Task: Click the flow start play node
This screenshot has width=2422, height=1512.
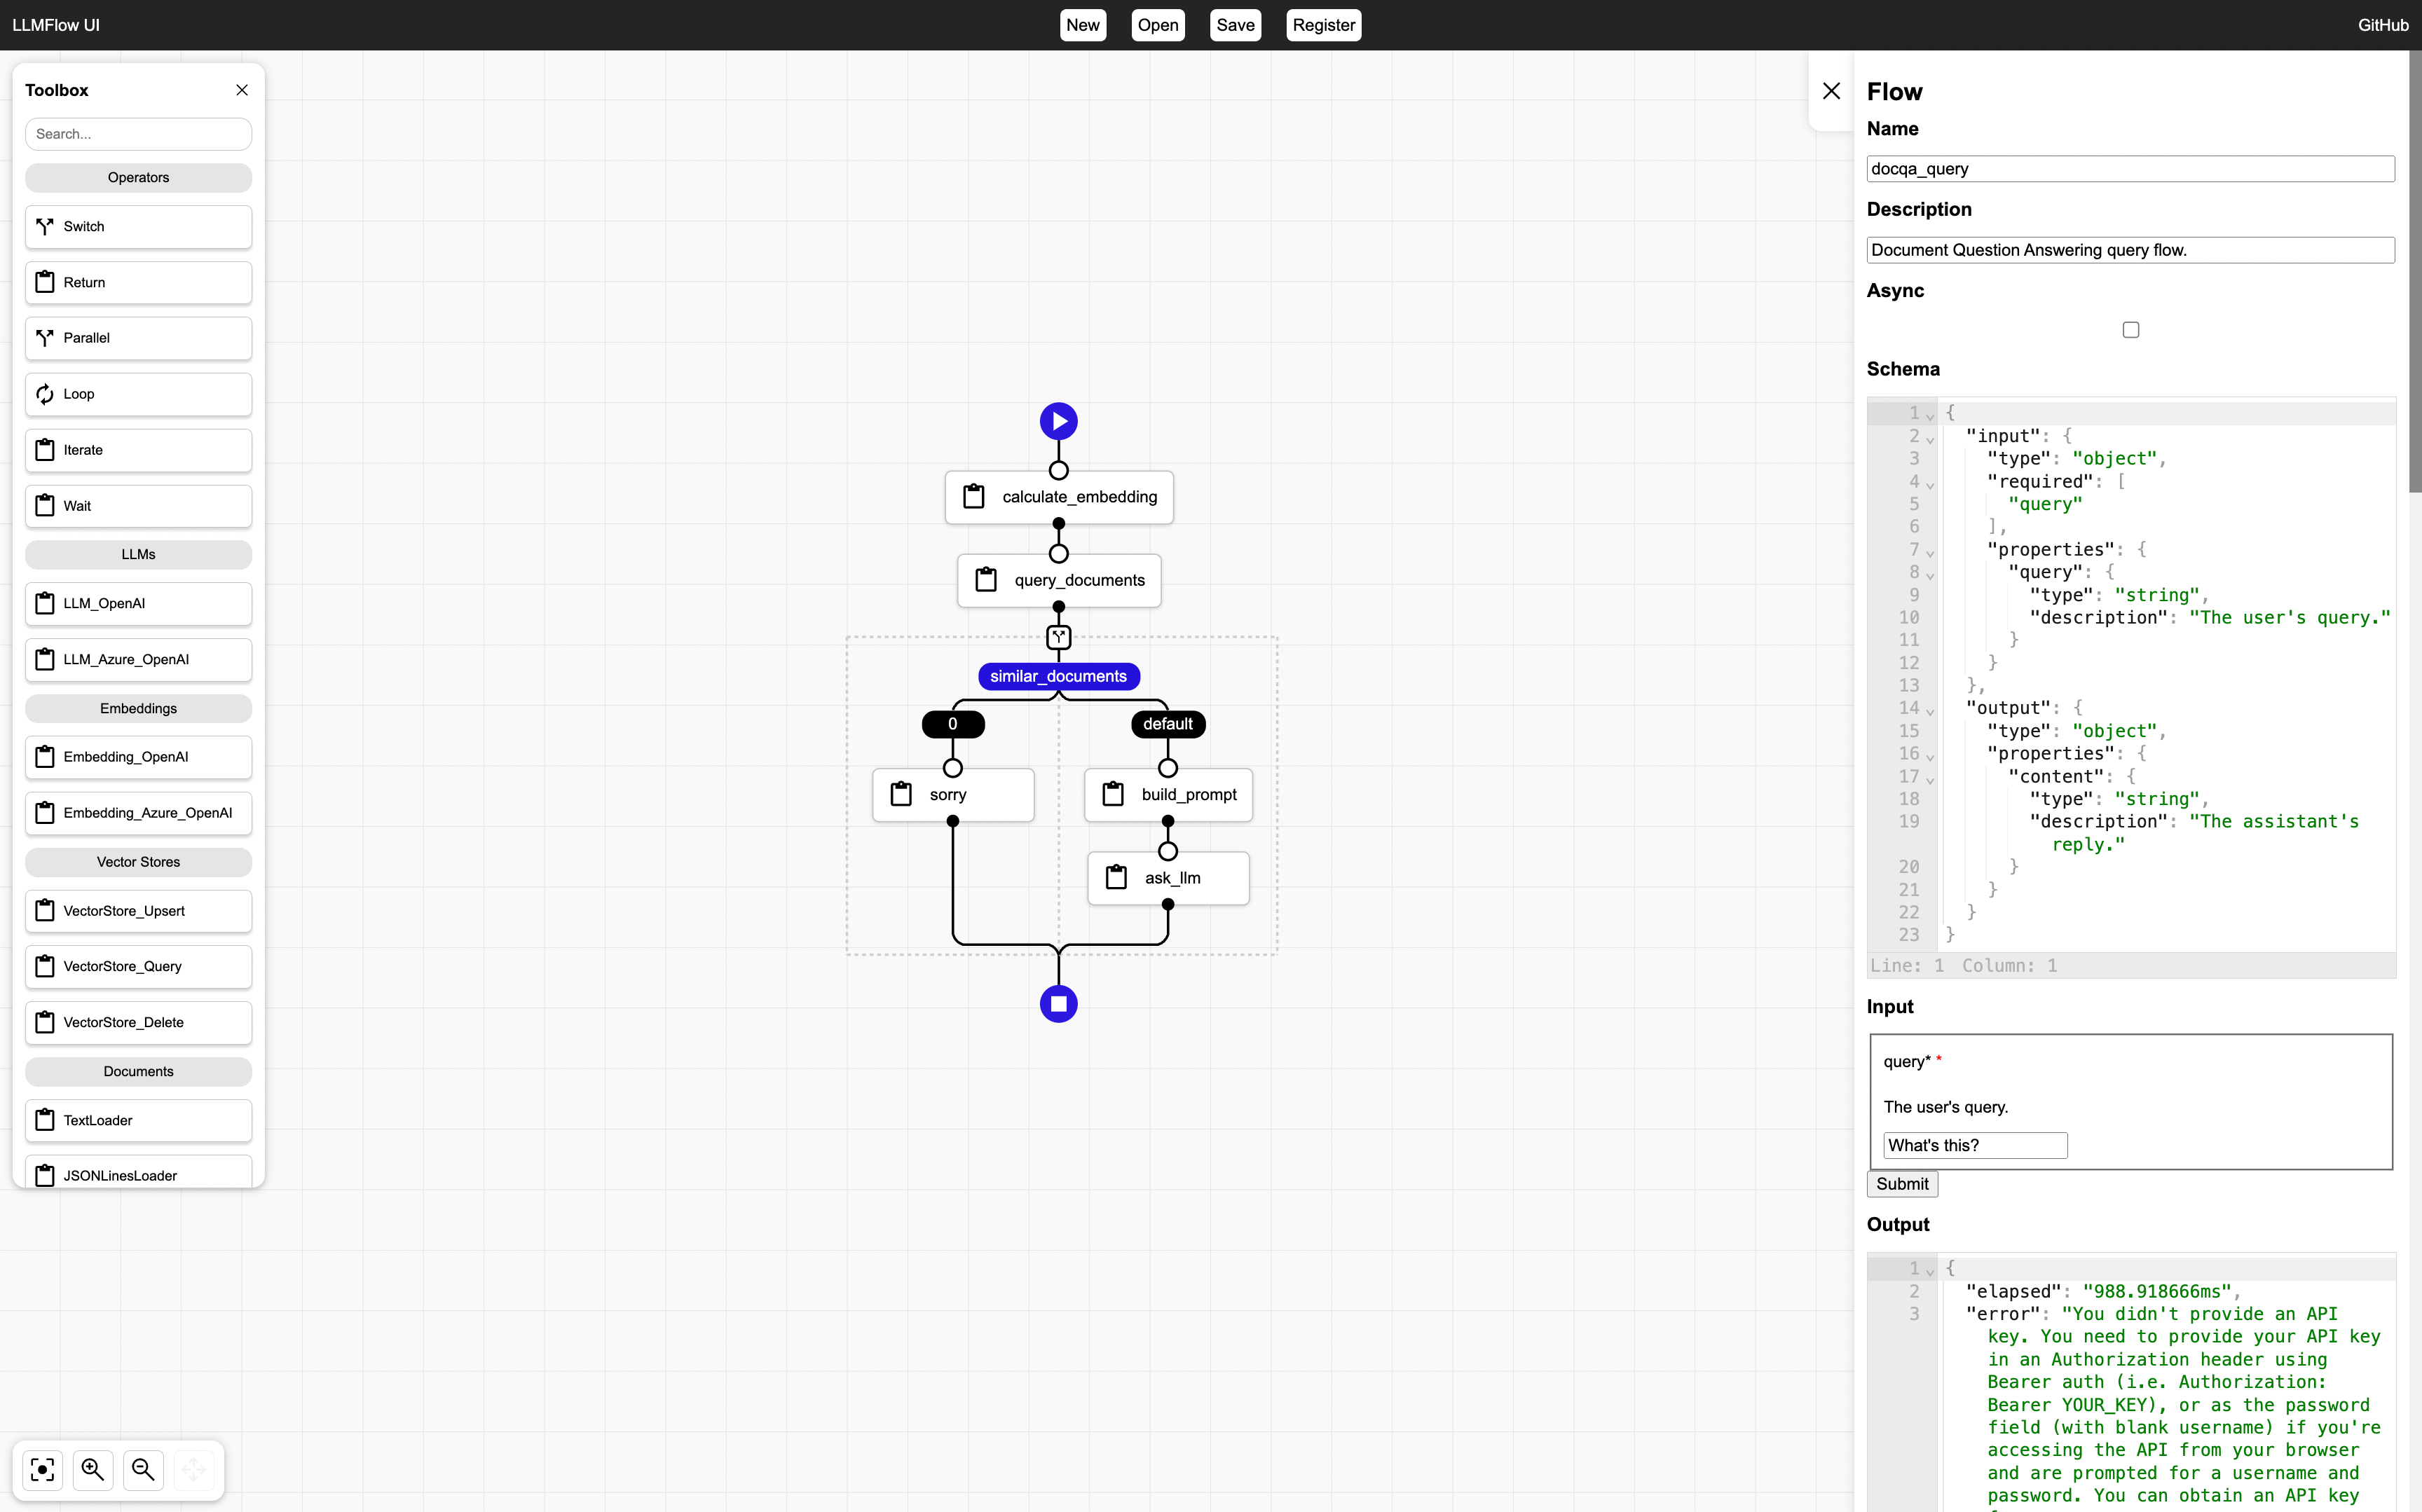Action: click(x=1058, y=421)
